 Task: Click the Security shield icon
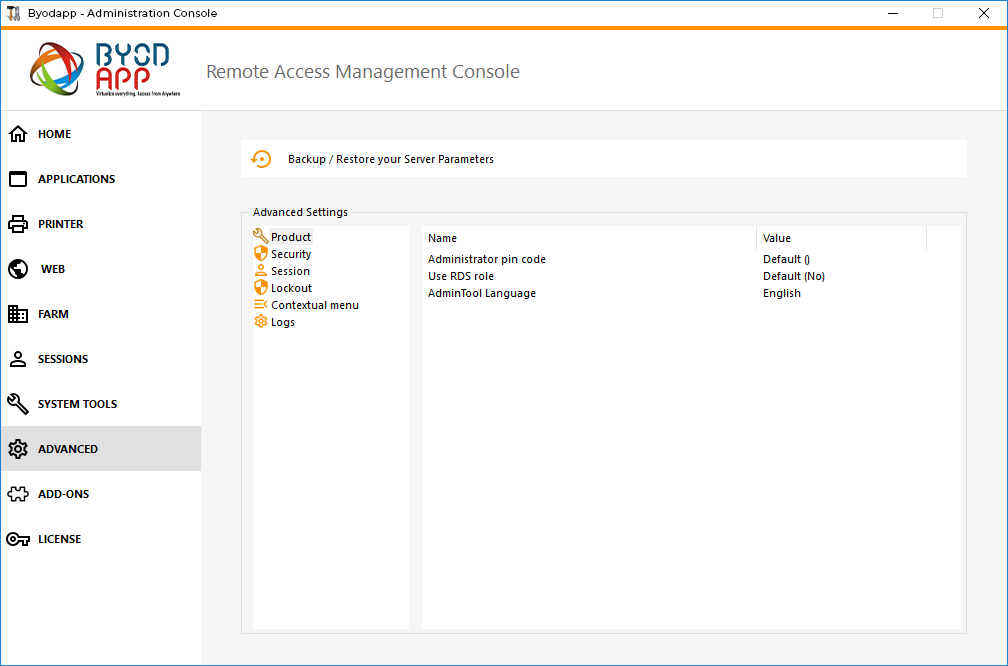click(x=260, y=253)
